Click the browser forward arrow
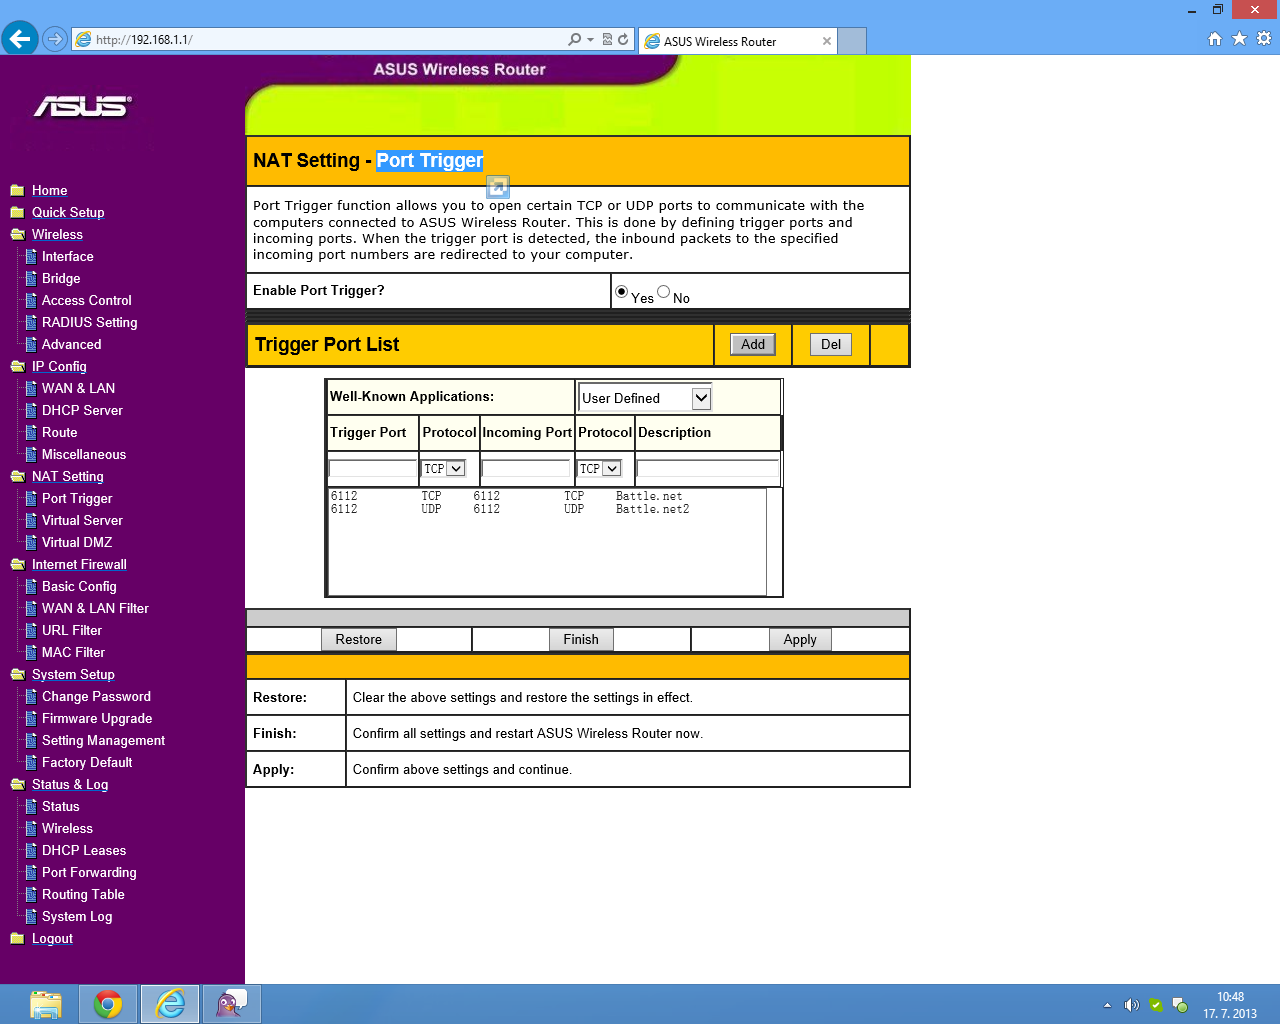Screen dimensions: 1280x1024 tap(55, 40)
